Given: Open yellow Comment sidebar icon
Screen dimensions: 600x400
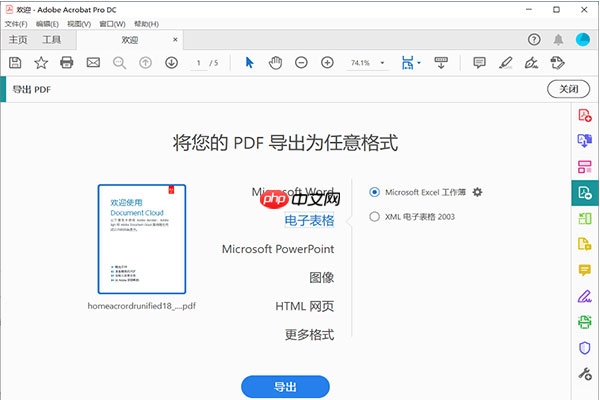Looking at the screenshot, I should pos(585,270).
